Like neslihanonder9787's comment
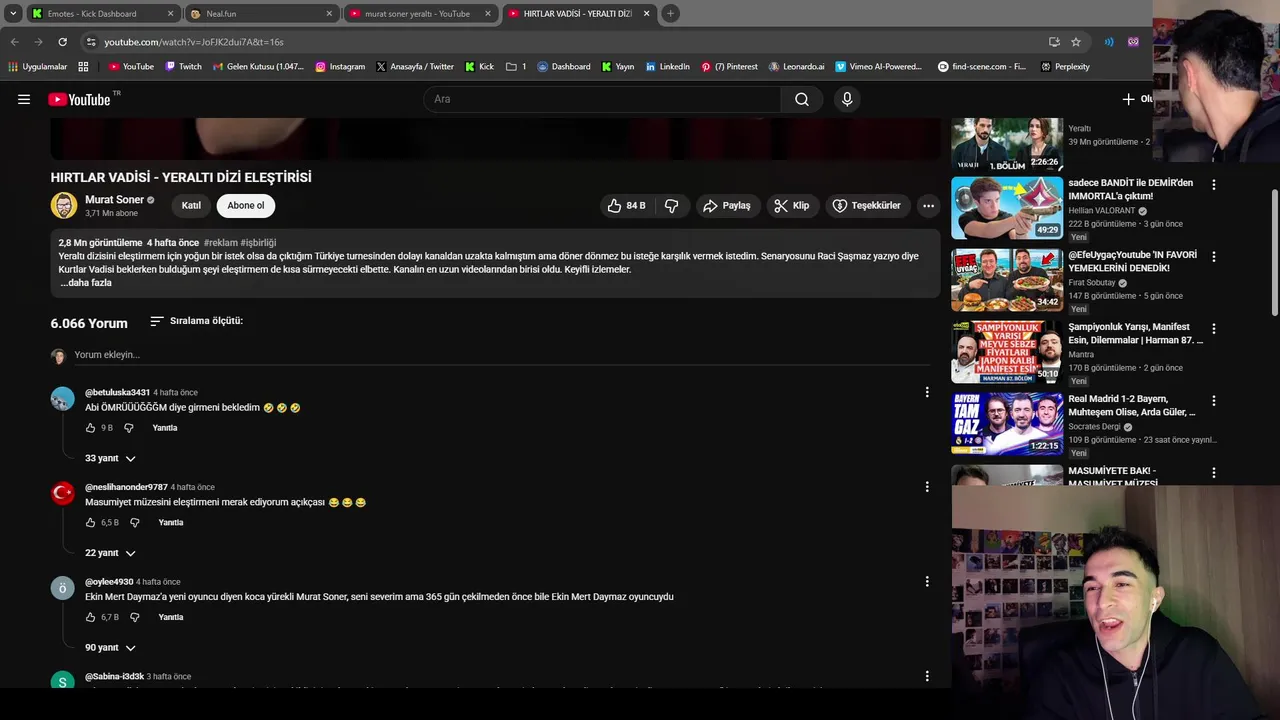Viewport: 1280px width, 720px height. (x=90, y=523)
